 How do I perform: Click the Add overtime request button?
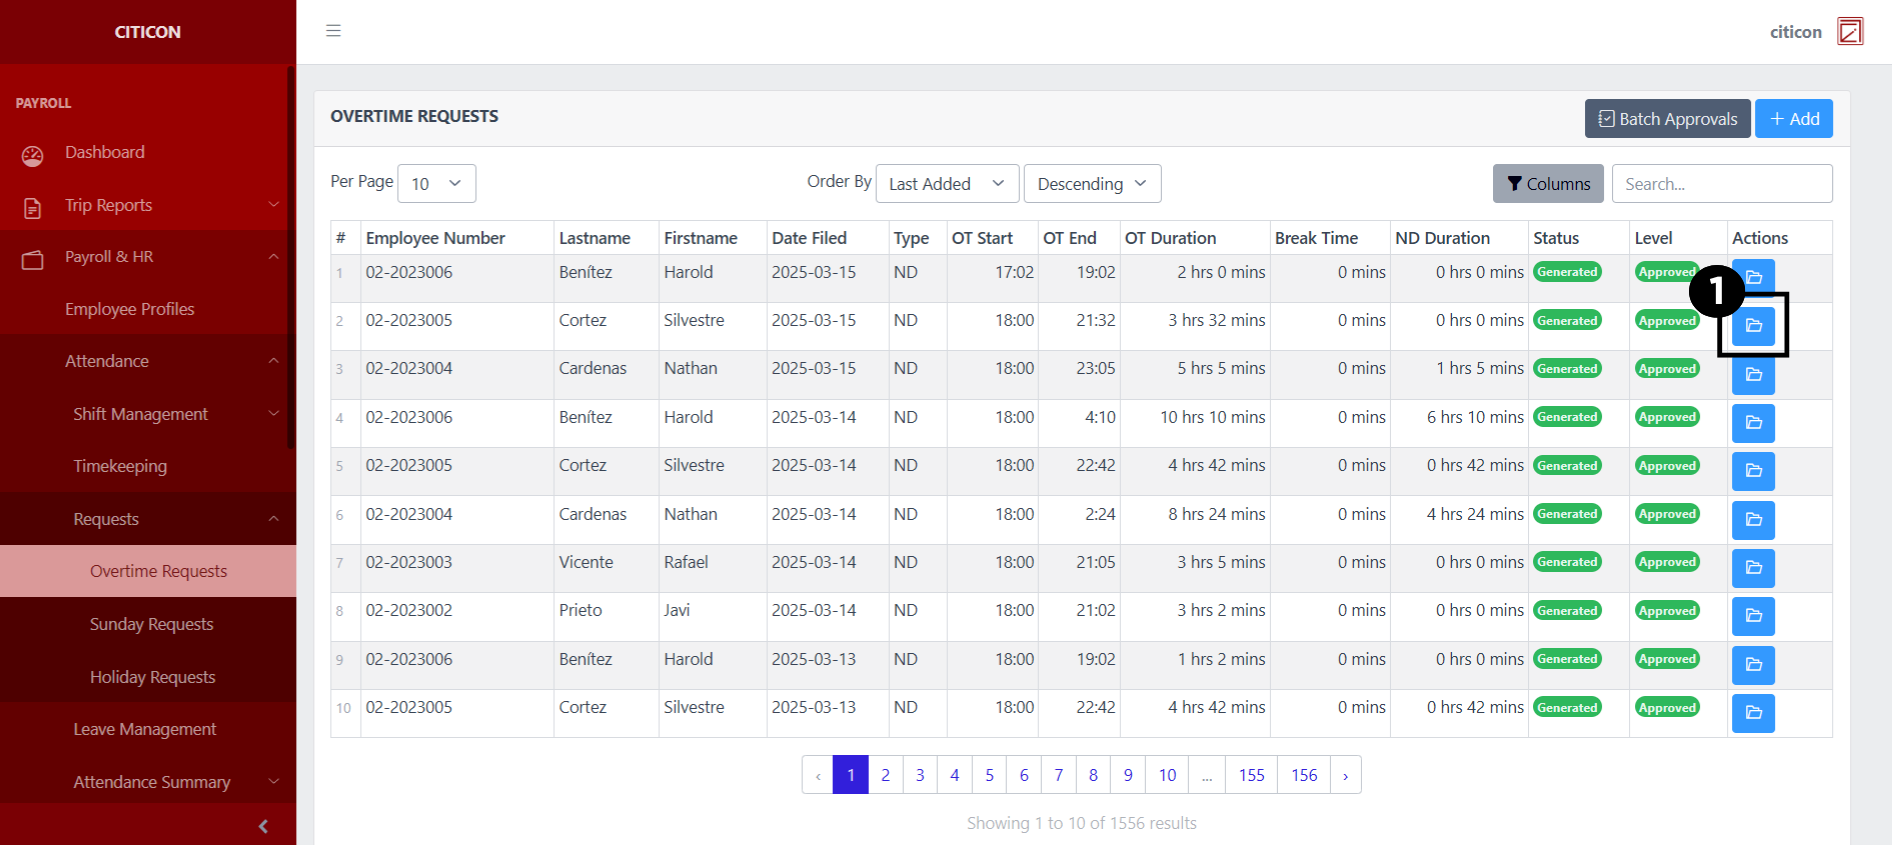tap(1793, 119)
